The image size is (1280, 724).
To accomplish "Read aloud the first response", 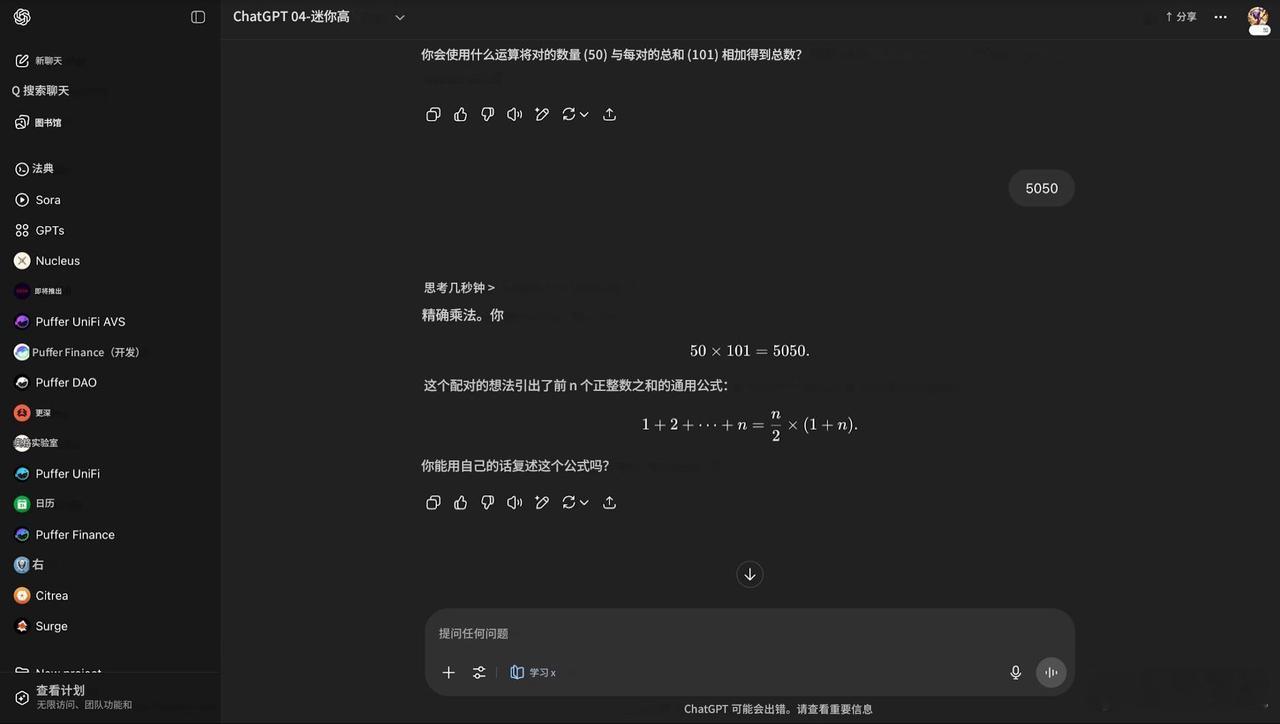I will click(514, 115).
